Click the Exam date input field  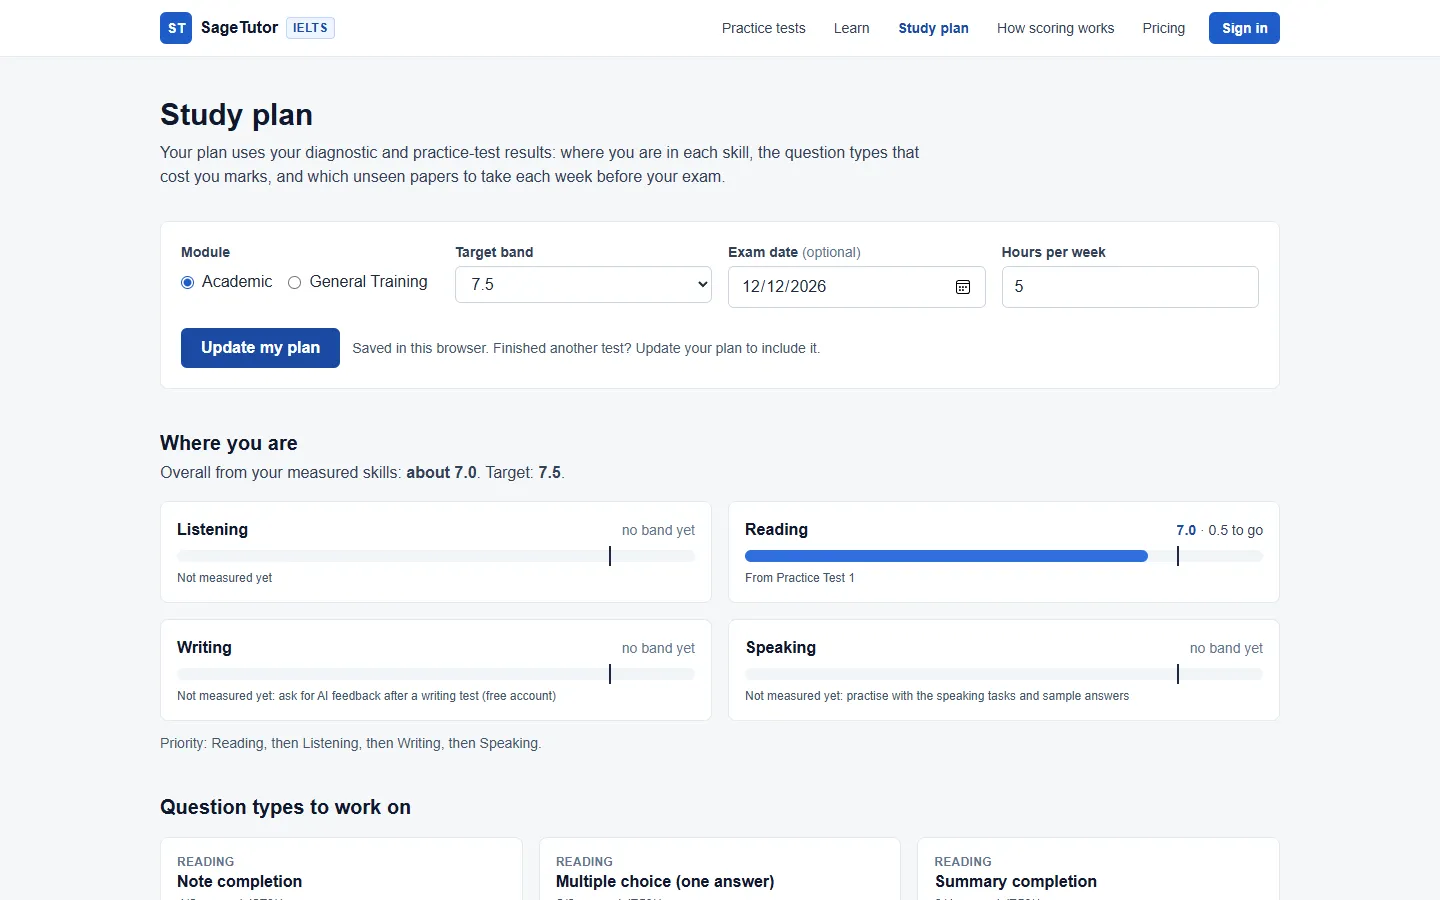click(856, 287)
